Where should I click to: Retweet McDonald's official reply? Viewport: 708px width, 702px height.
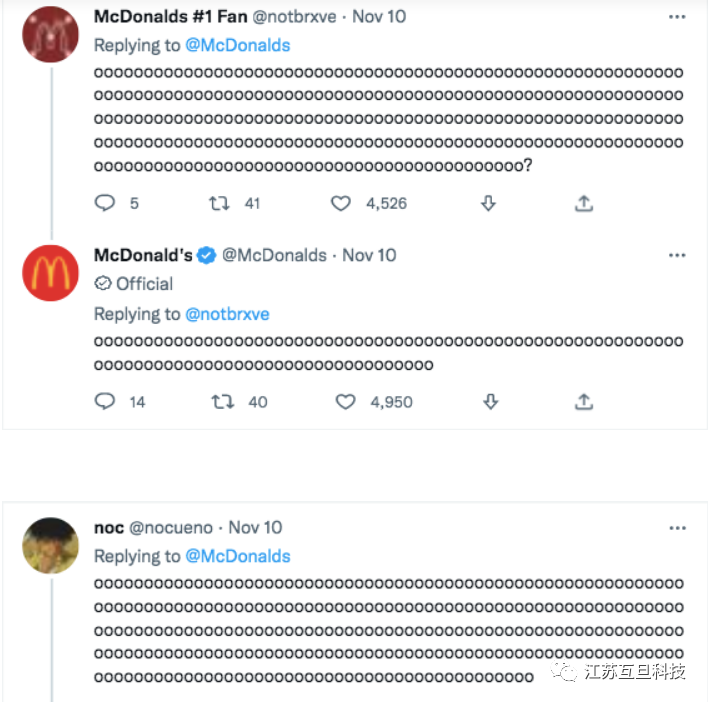pos(222,402)
